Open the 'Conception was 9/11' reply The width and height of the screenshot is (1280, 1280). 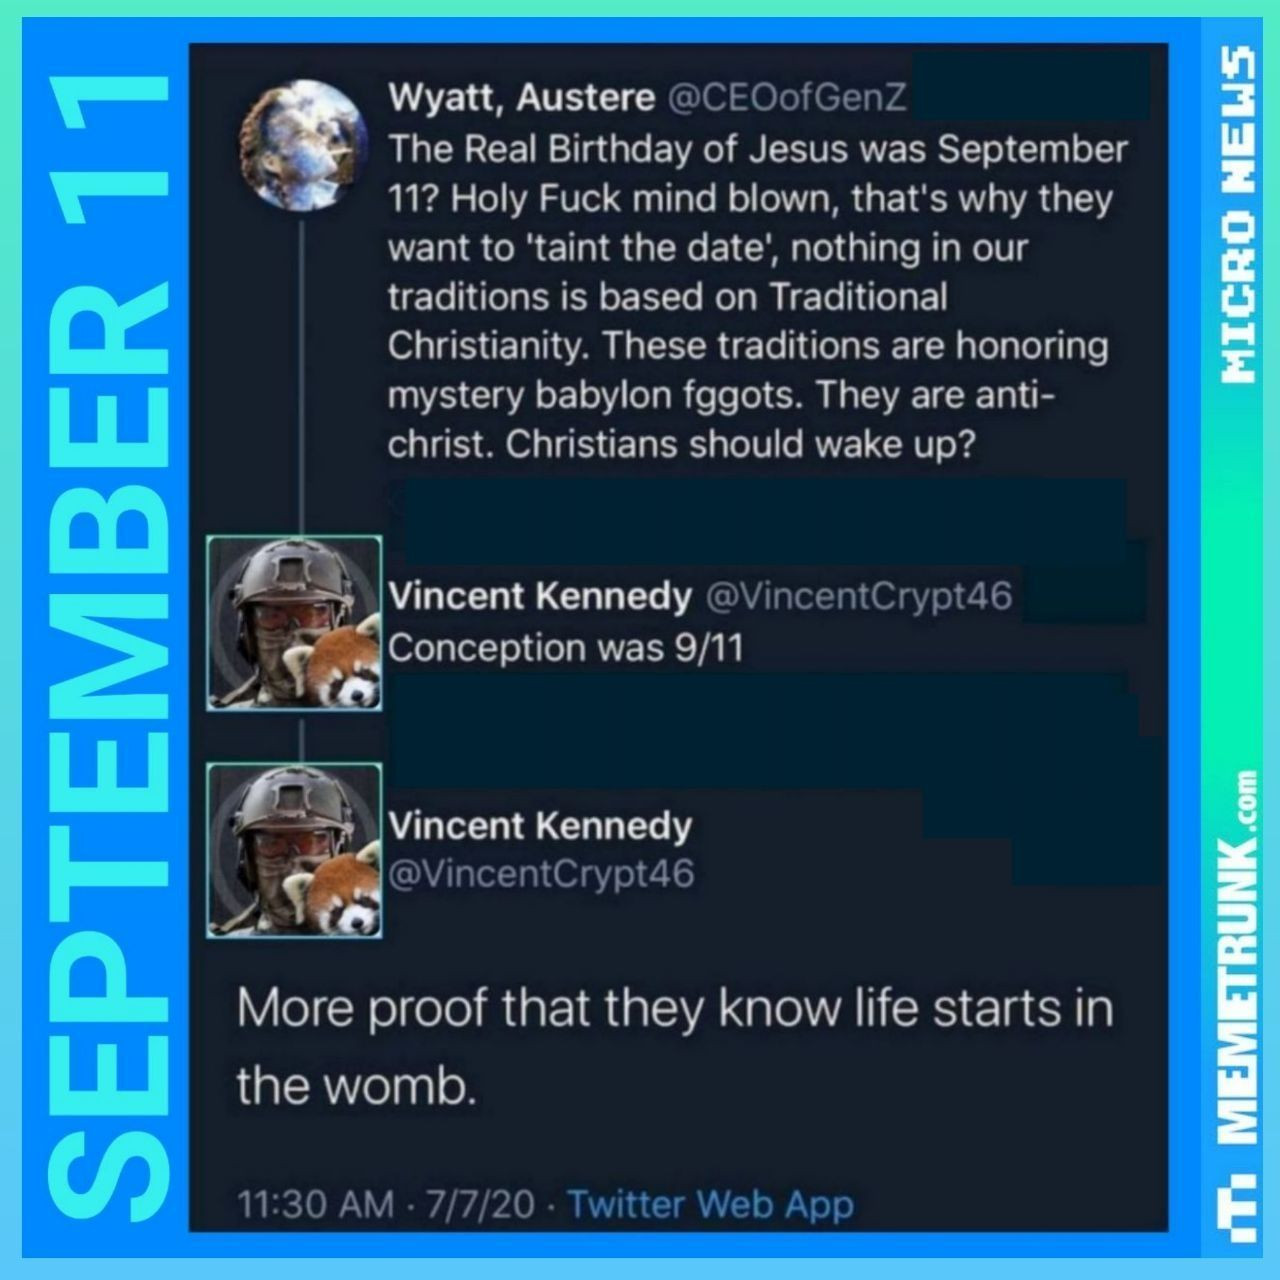tap(566, 648)
